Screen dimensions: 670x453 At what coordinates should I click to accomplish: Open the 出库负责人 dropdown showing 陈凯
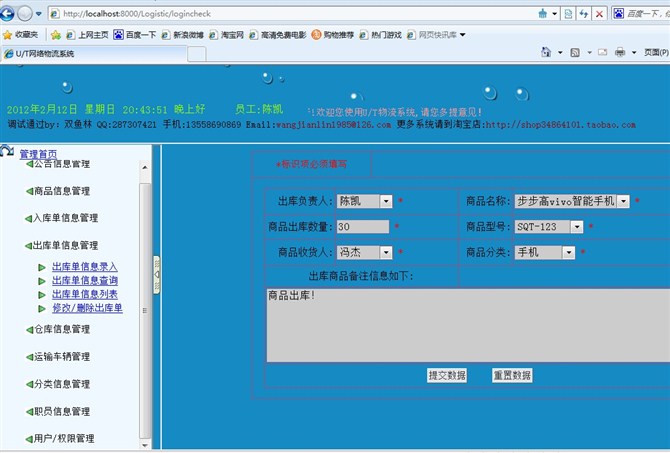364,201
